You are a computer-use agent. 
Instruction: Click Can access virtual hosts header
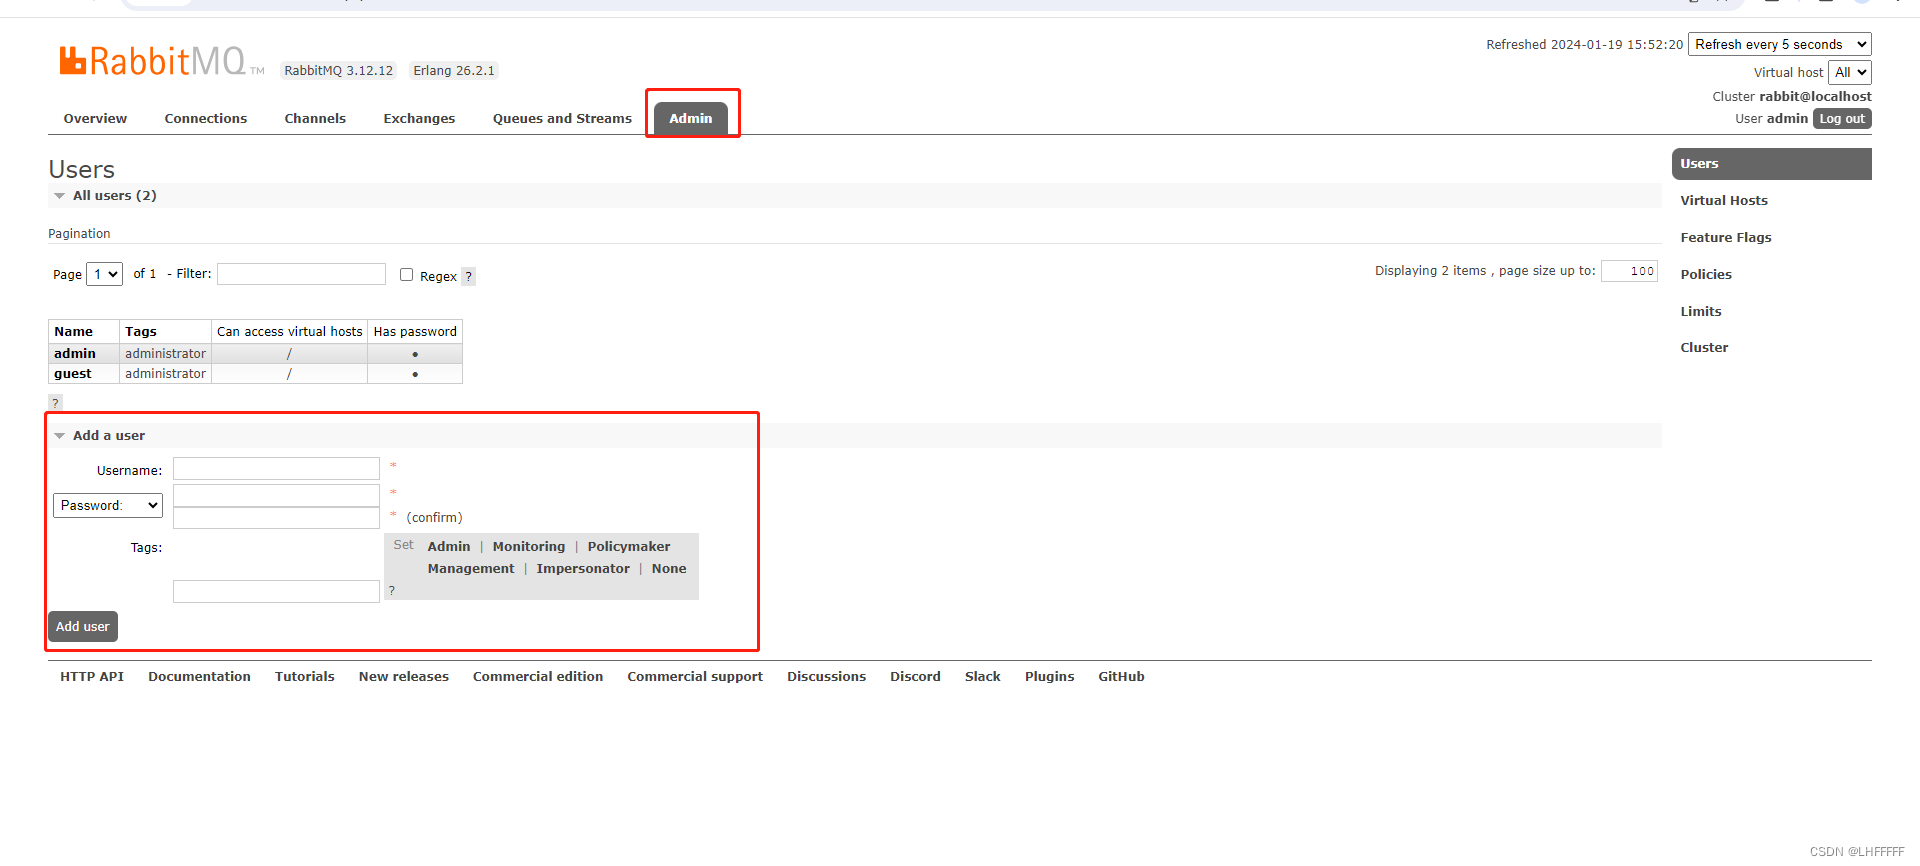point(290,331)
